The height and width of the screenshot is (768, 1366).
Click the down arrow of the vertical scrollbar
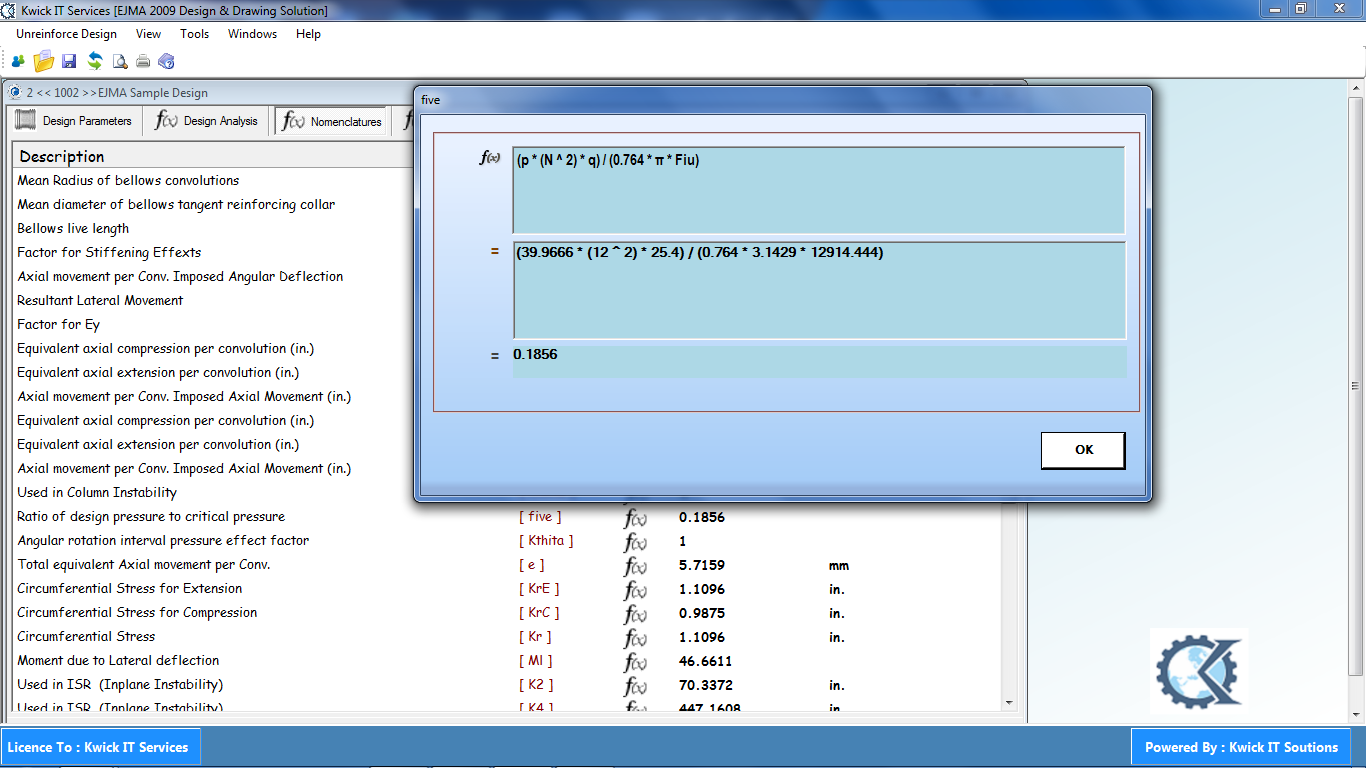pos(1011,703)
